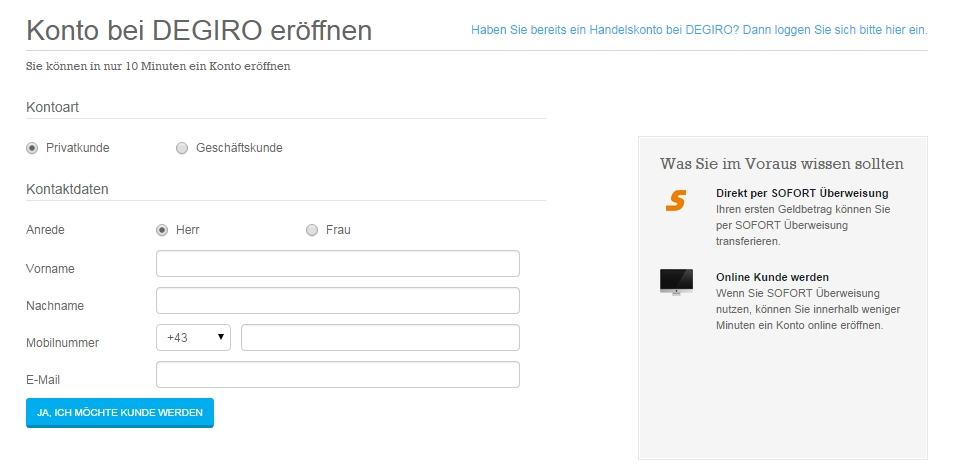Choose Geschäftskunde account type
954x476 pixels.
[181, 148]
